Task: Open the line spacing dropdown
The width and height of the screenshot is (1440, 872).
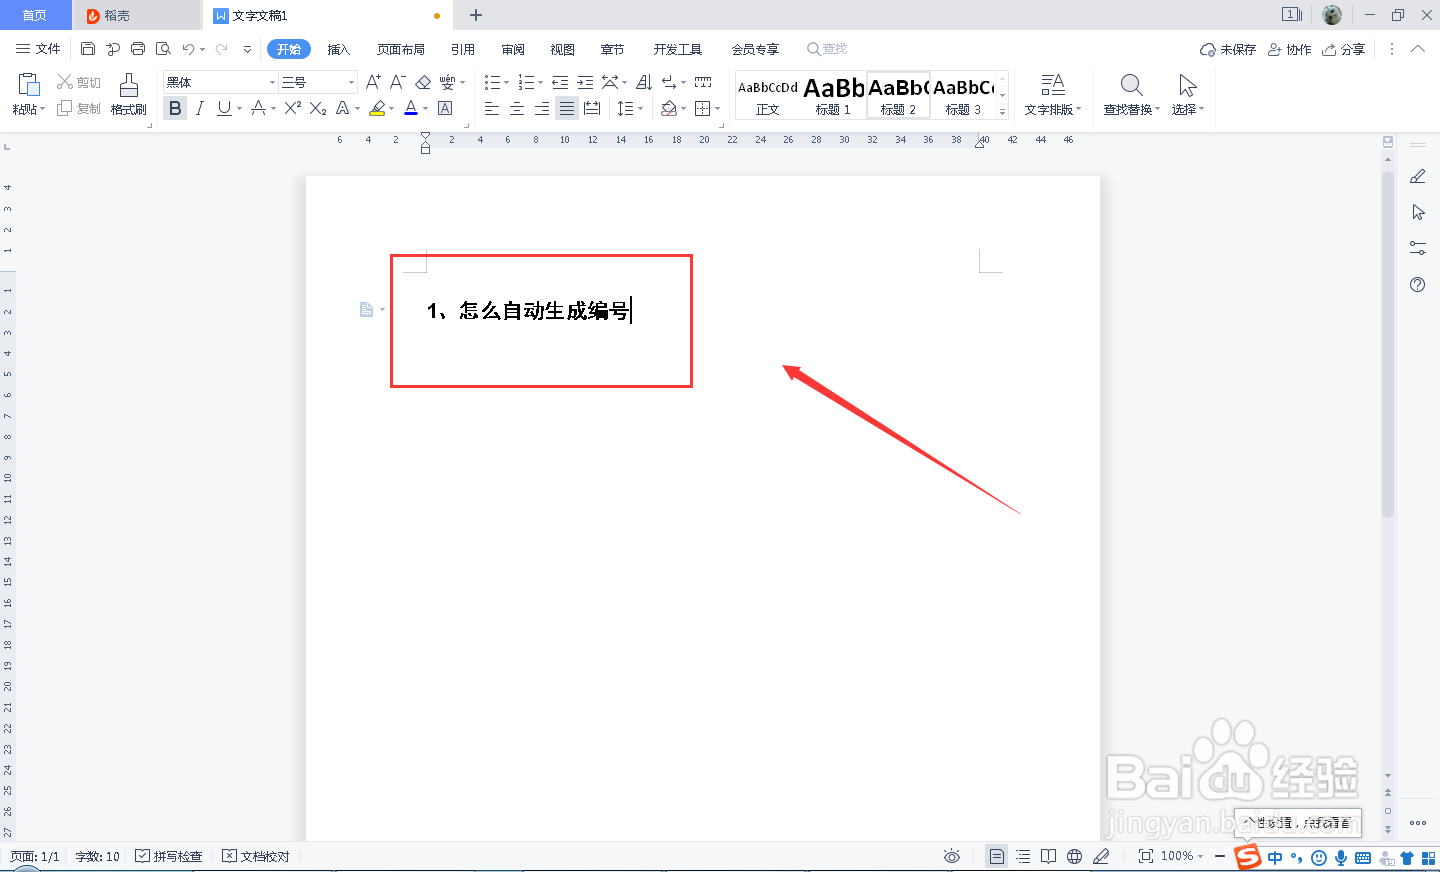Action: (638, 108)
